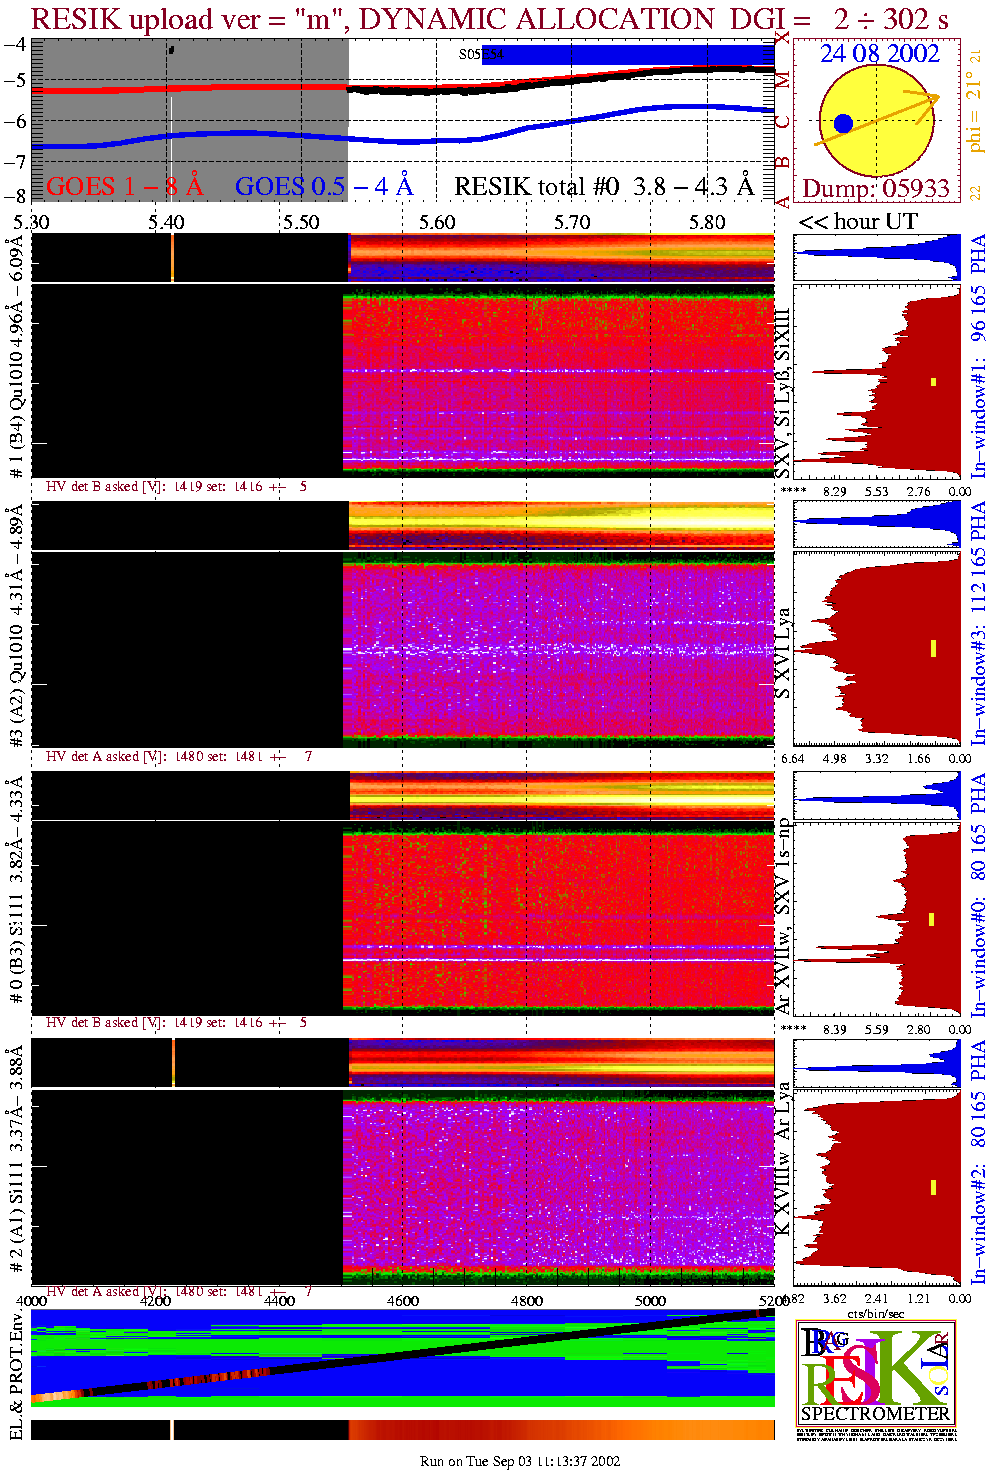
Task: Click the orange gradient intensity bar at the bottom
Action: tap(560, 1430)
